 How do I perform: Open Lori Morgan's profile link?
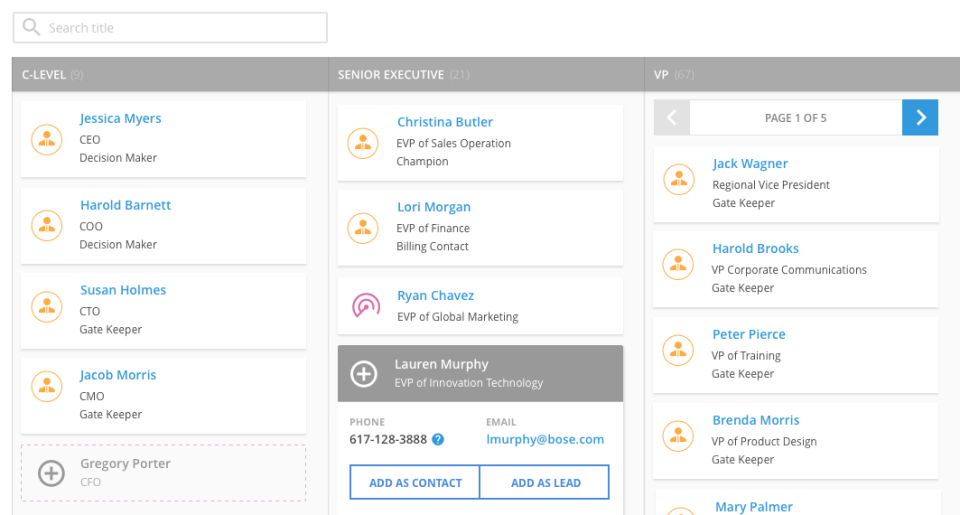pyautogui.click(x=434, y=207)
